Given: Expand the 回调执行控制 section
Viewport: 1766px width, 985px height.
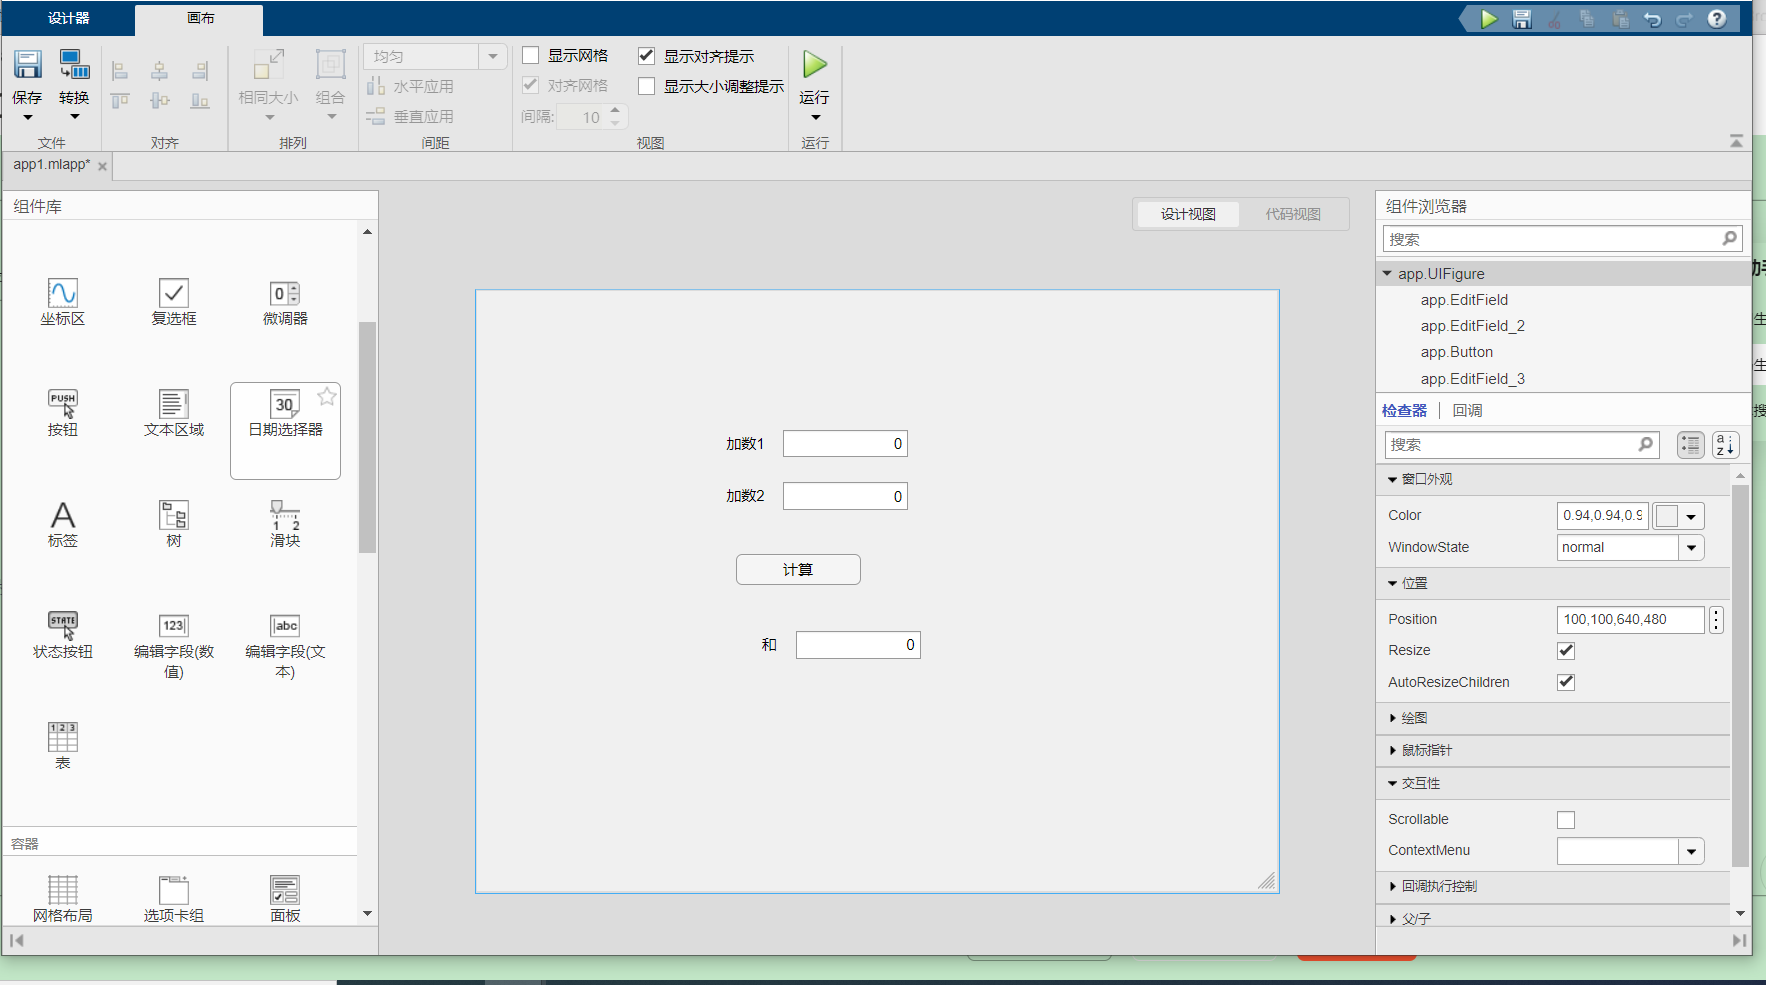Looking at the screenshot, I should click(1393, 886).
